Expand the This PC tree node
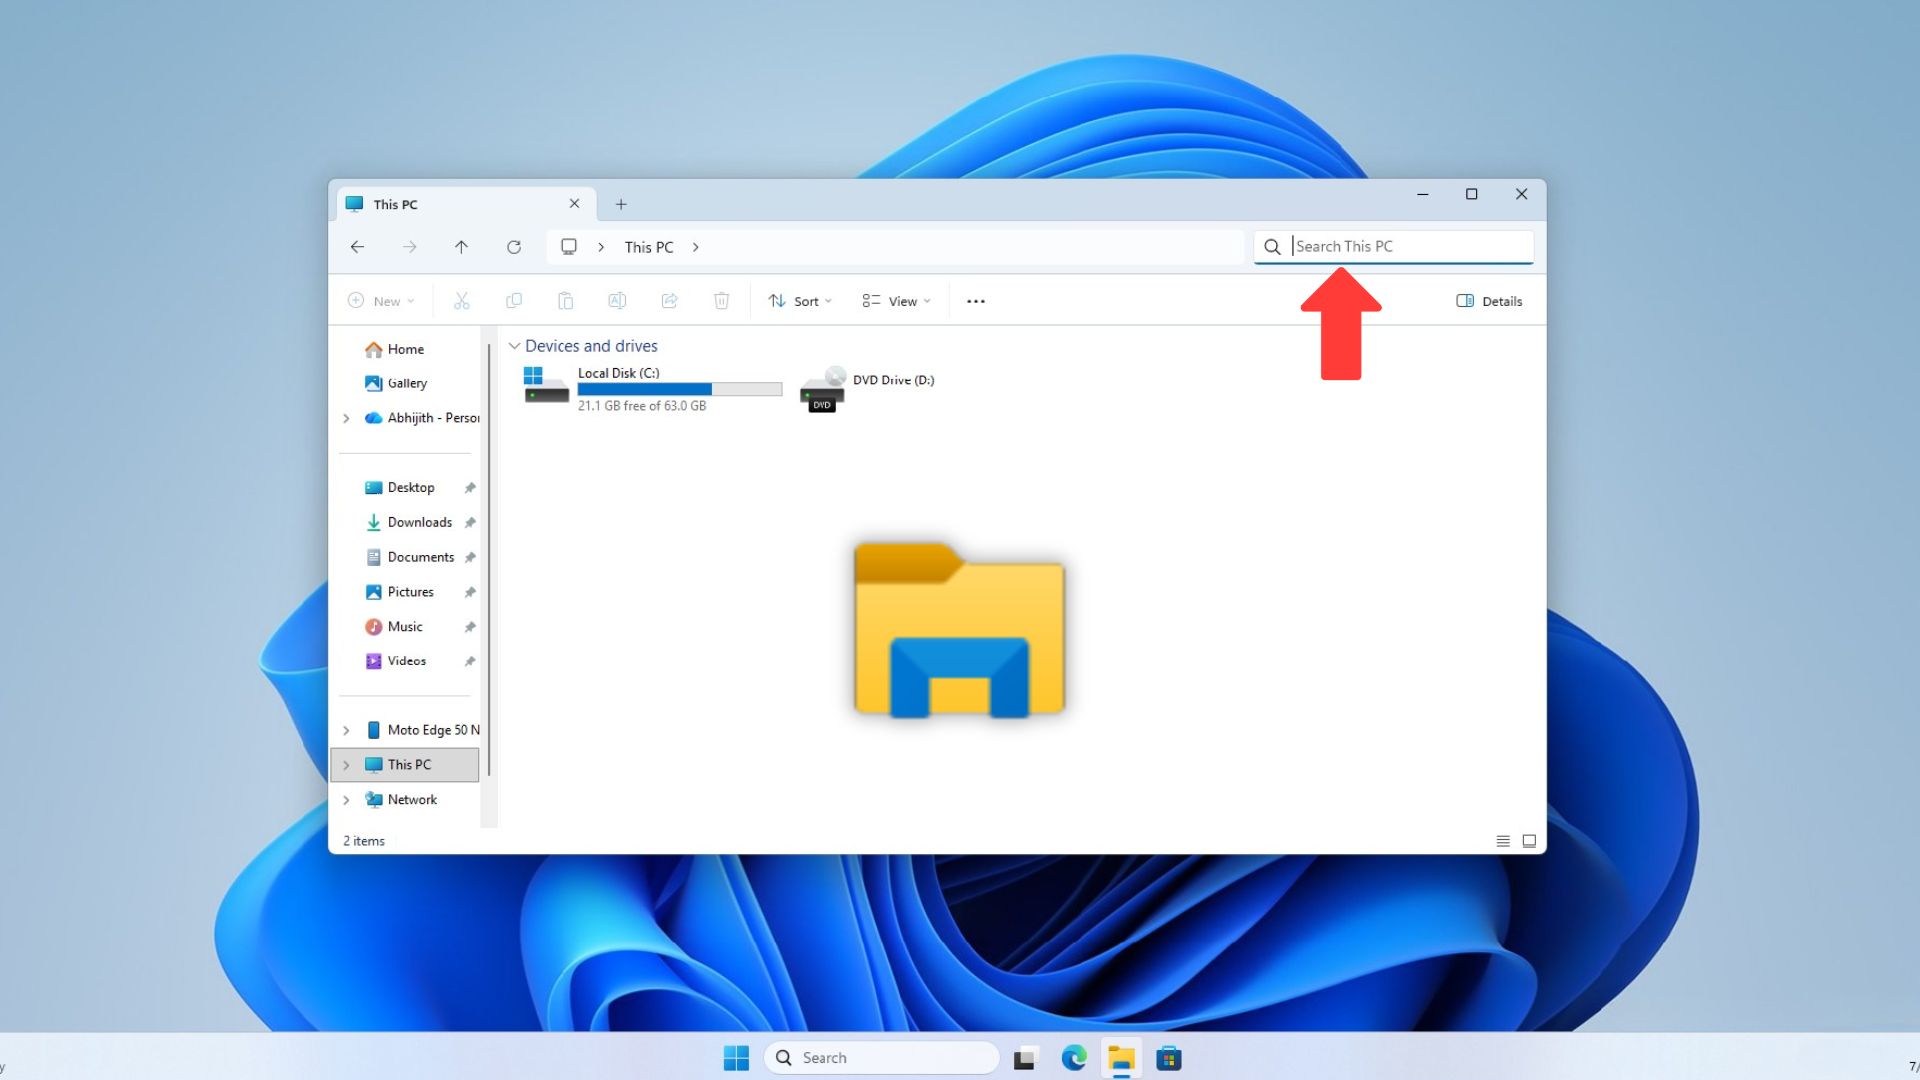The image size is (1920, 1080). click(x=346, y=765)
